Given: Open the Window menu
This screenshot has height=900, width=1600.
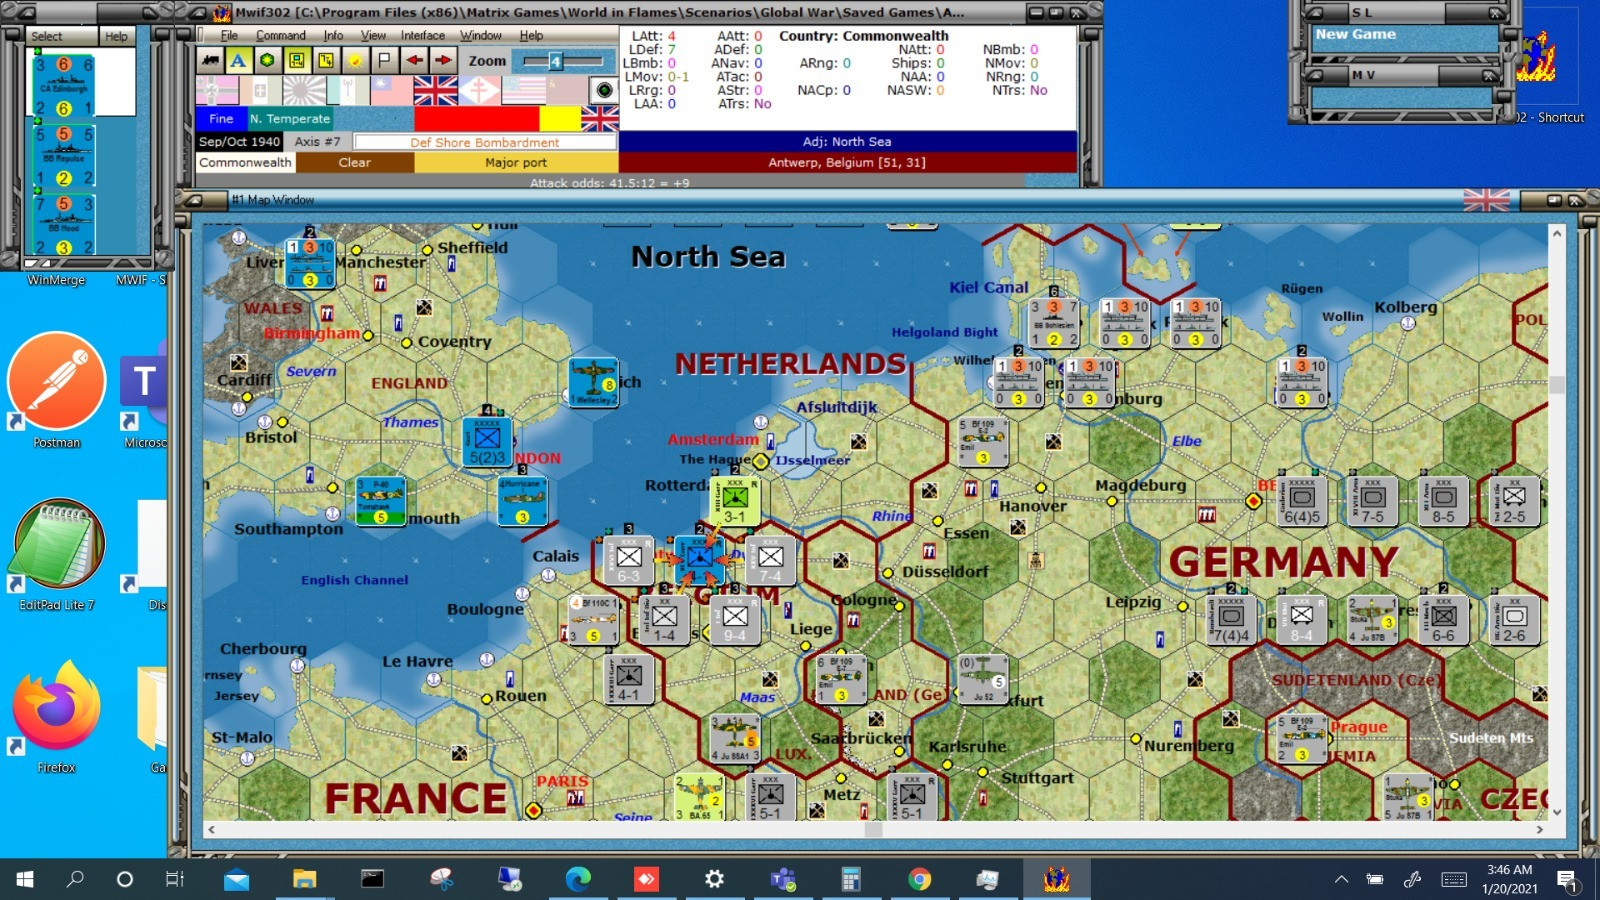Looking at the screenshot, I should point(481,35).
